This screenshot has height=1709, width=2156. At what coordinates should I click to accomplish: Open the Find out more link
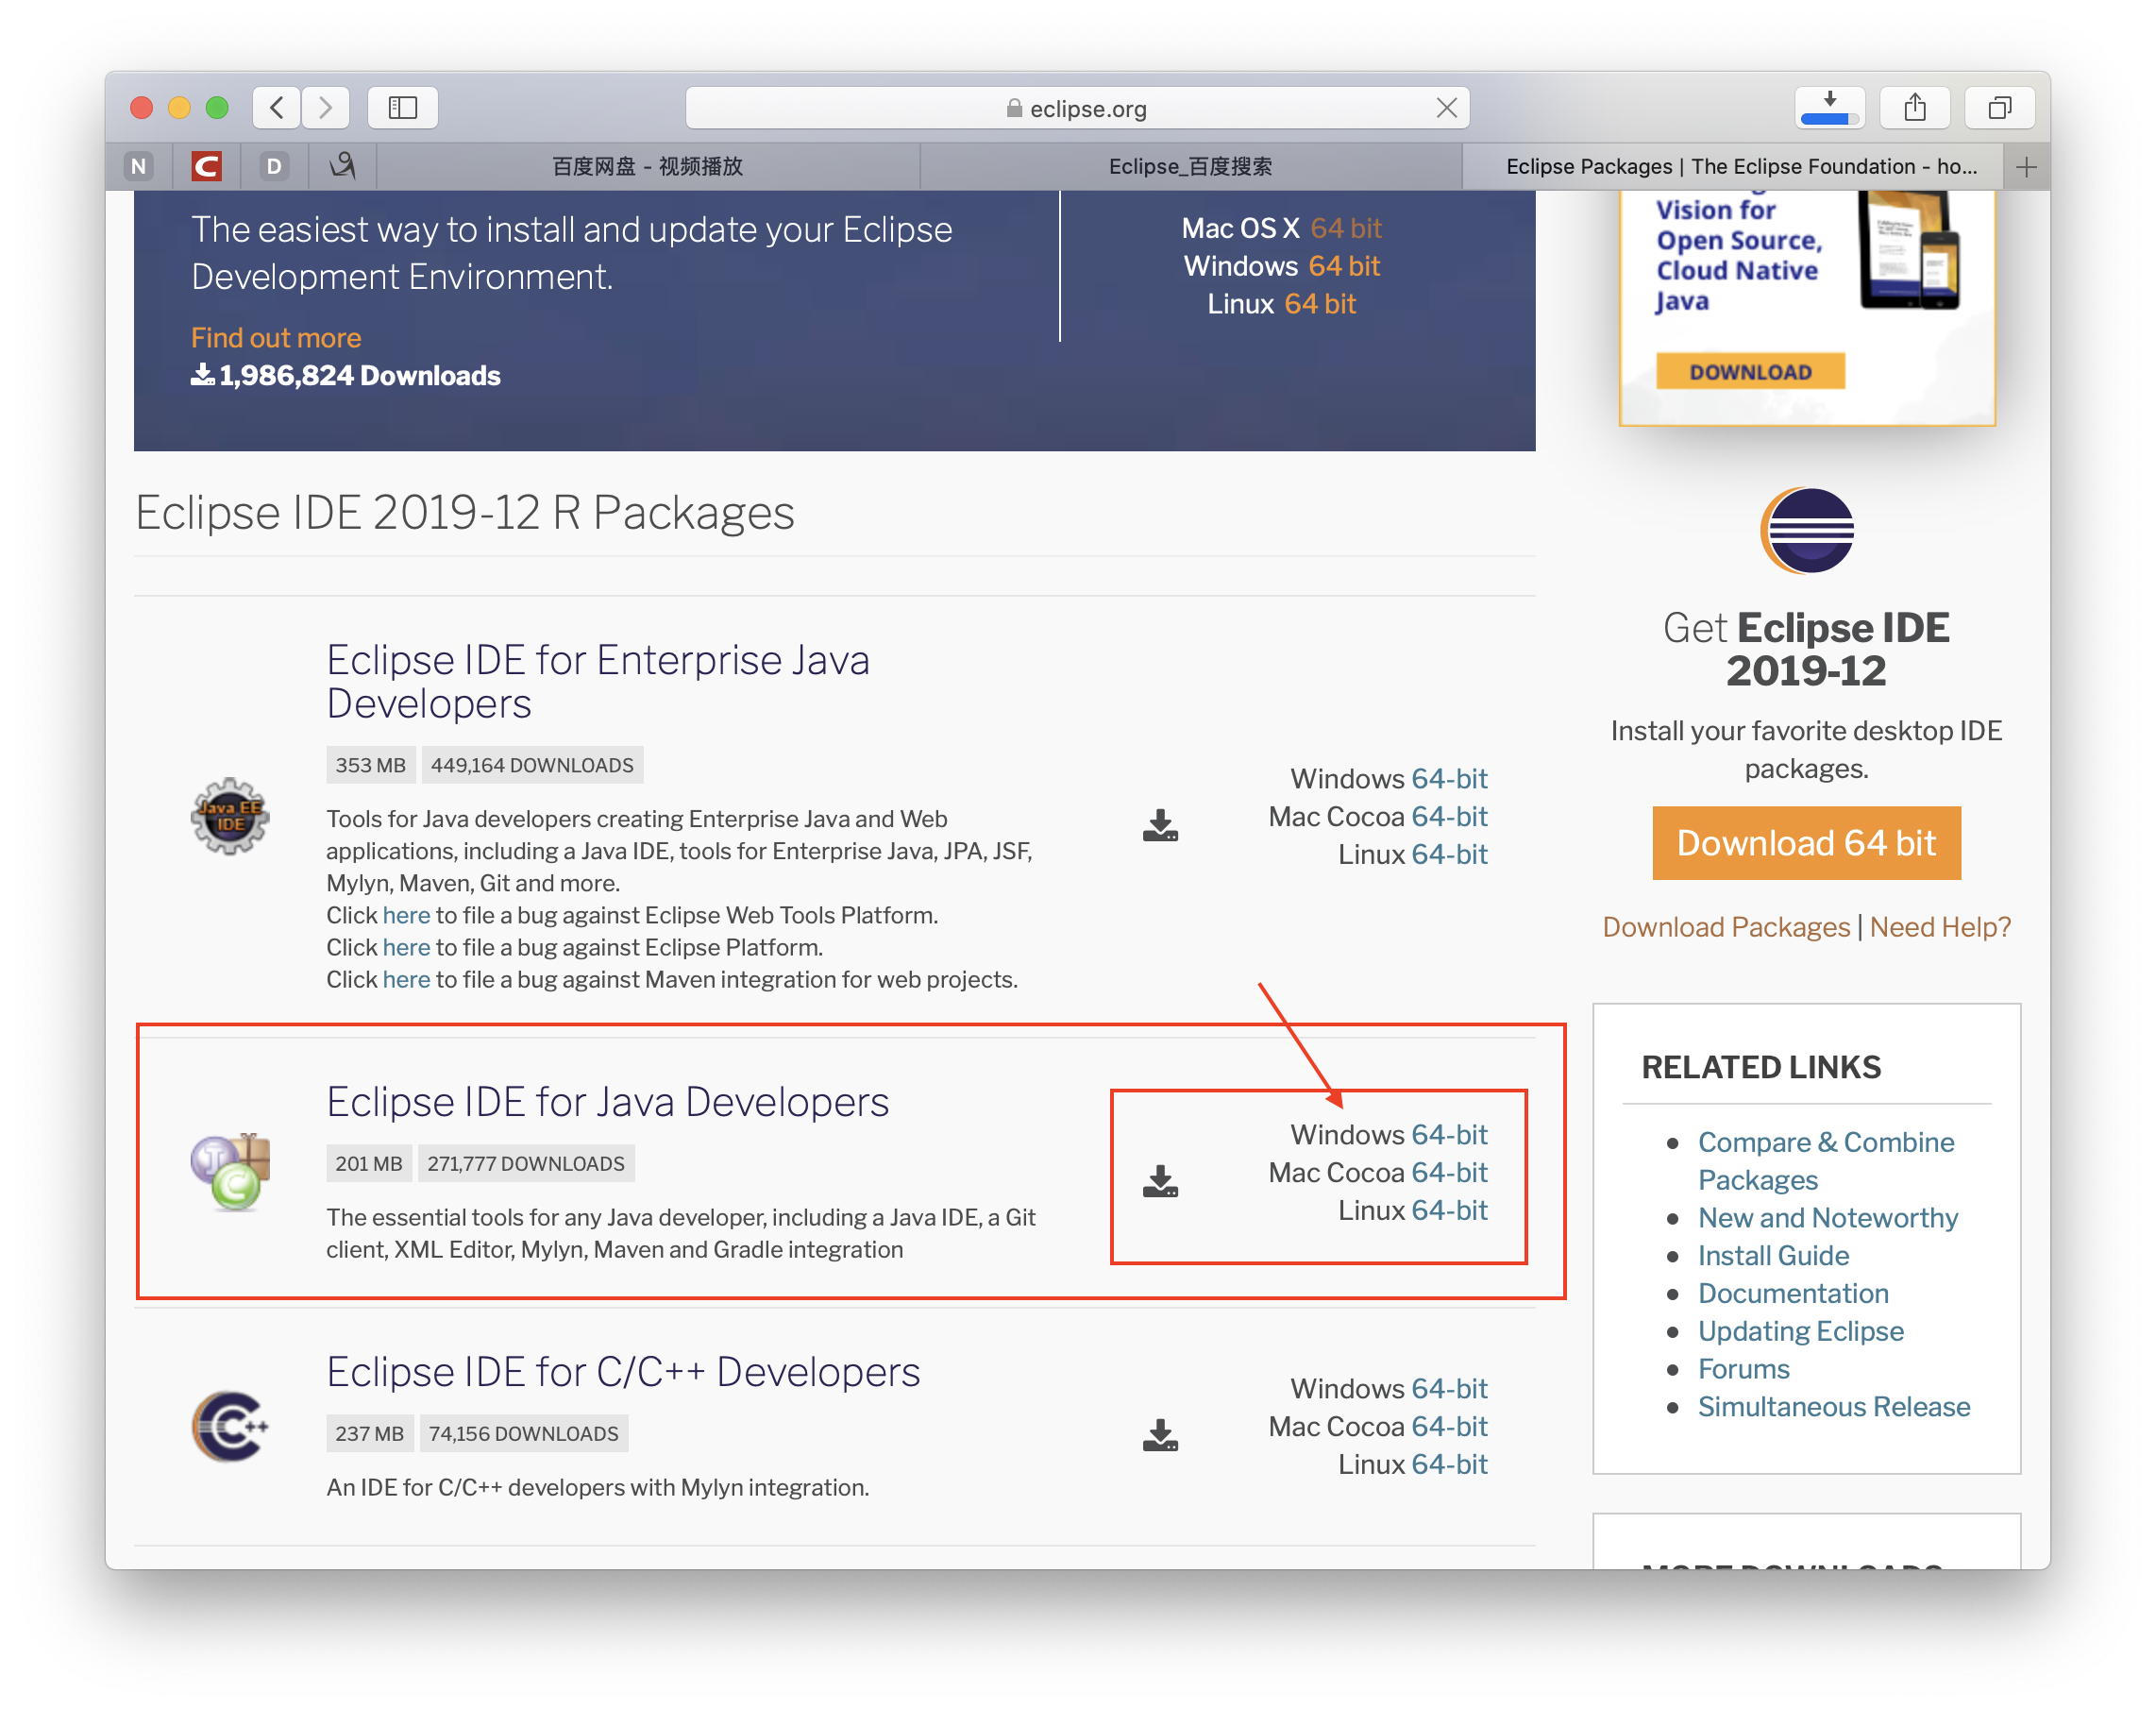[x=276, y=338]
